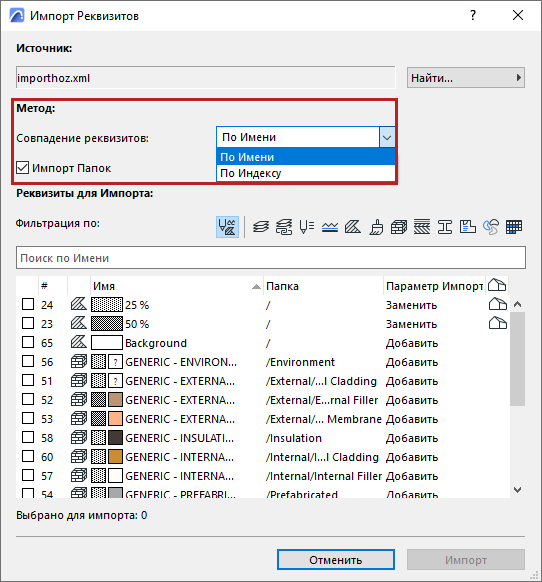Click the question mark help button
The height and width of the screenshot is (582, 542).
(473, 15)
